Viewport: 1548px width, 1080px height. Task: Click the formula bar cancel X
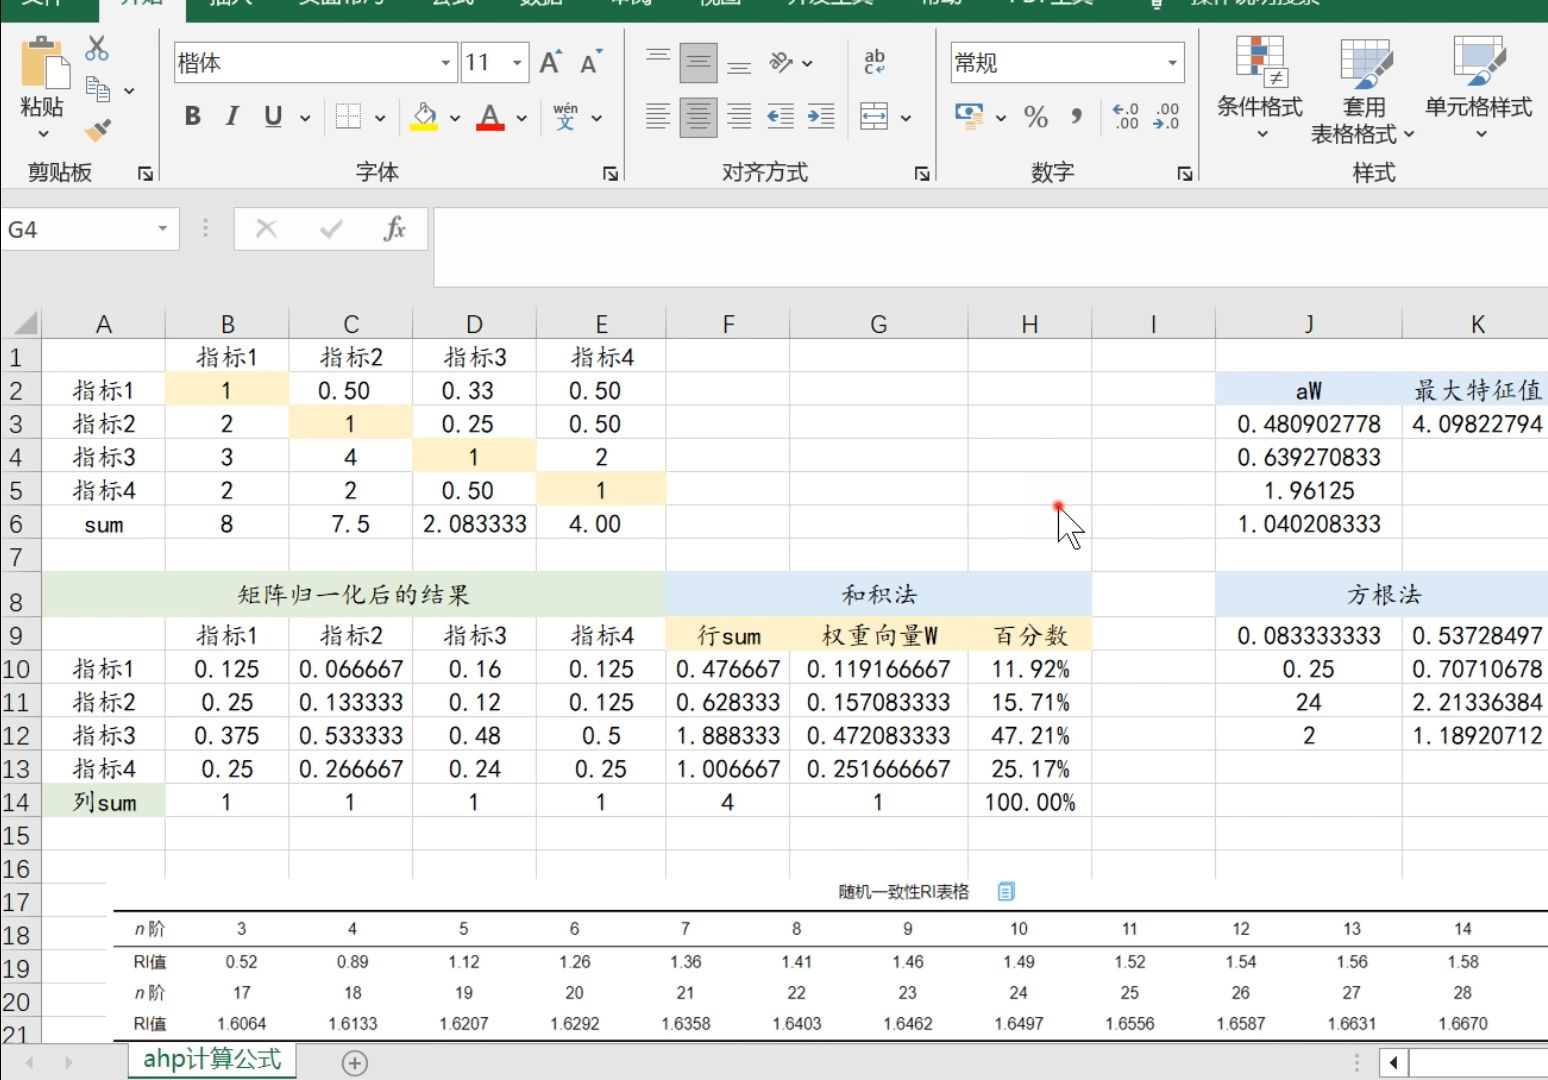coord(266,229)
